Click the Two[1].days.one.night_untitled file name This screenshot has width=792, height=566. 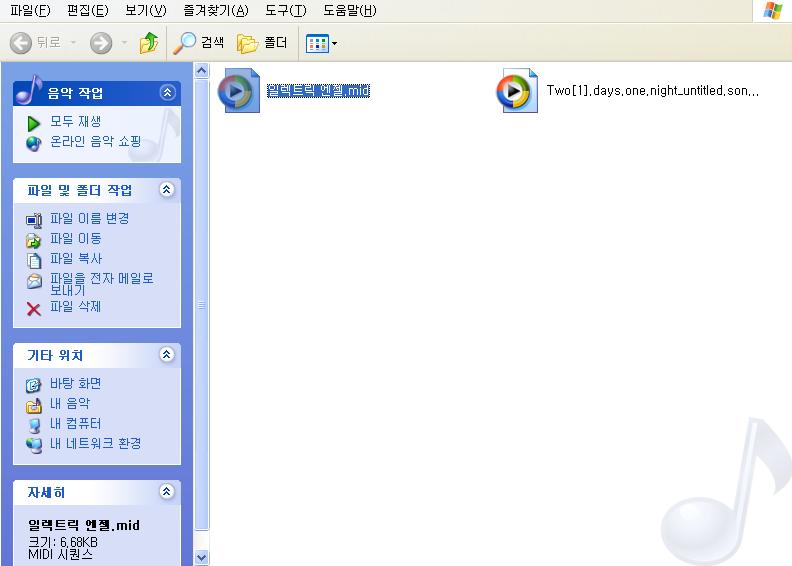coord(653,91)
